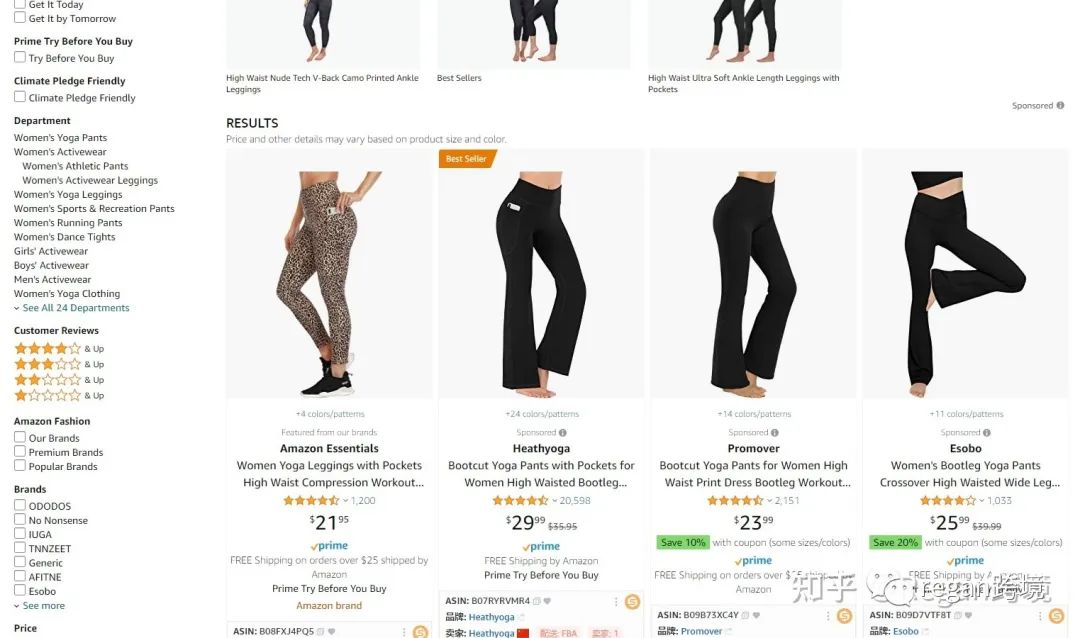
Task: Click the orange S icon on Esobo card
Action: point(1056,616)
